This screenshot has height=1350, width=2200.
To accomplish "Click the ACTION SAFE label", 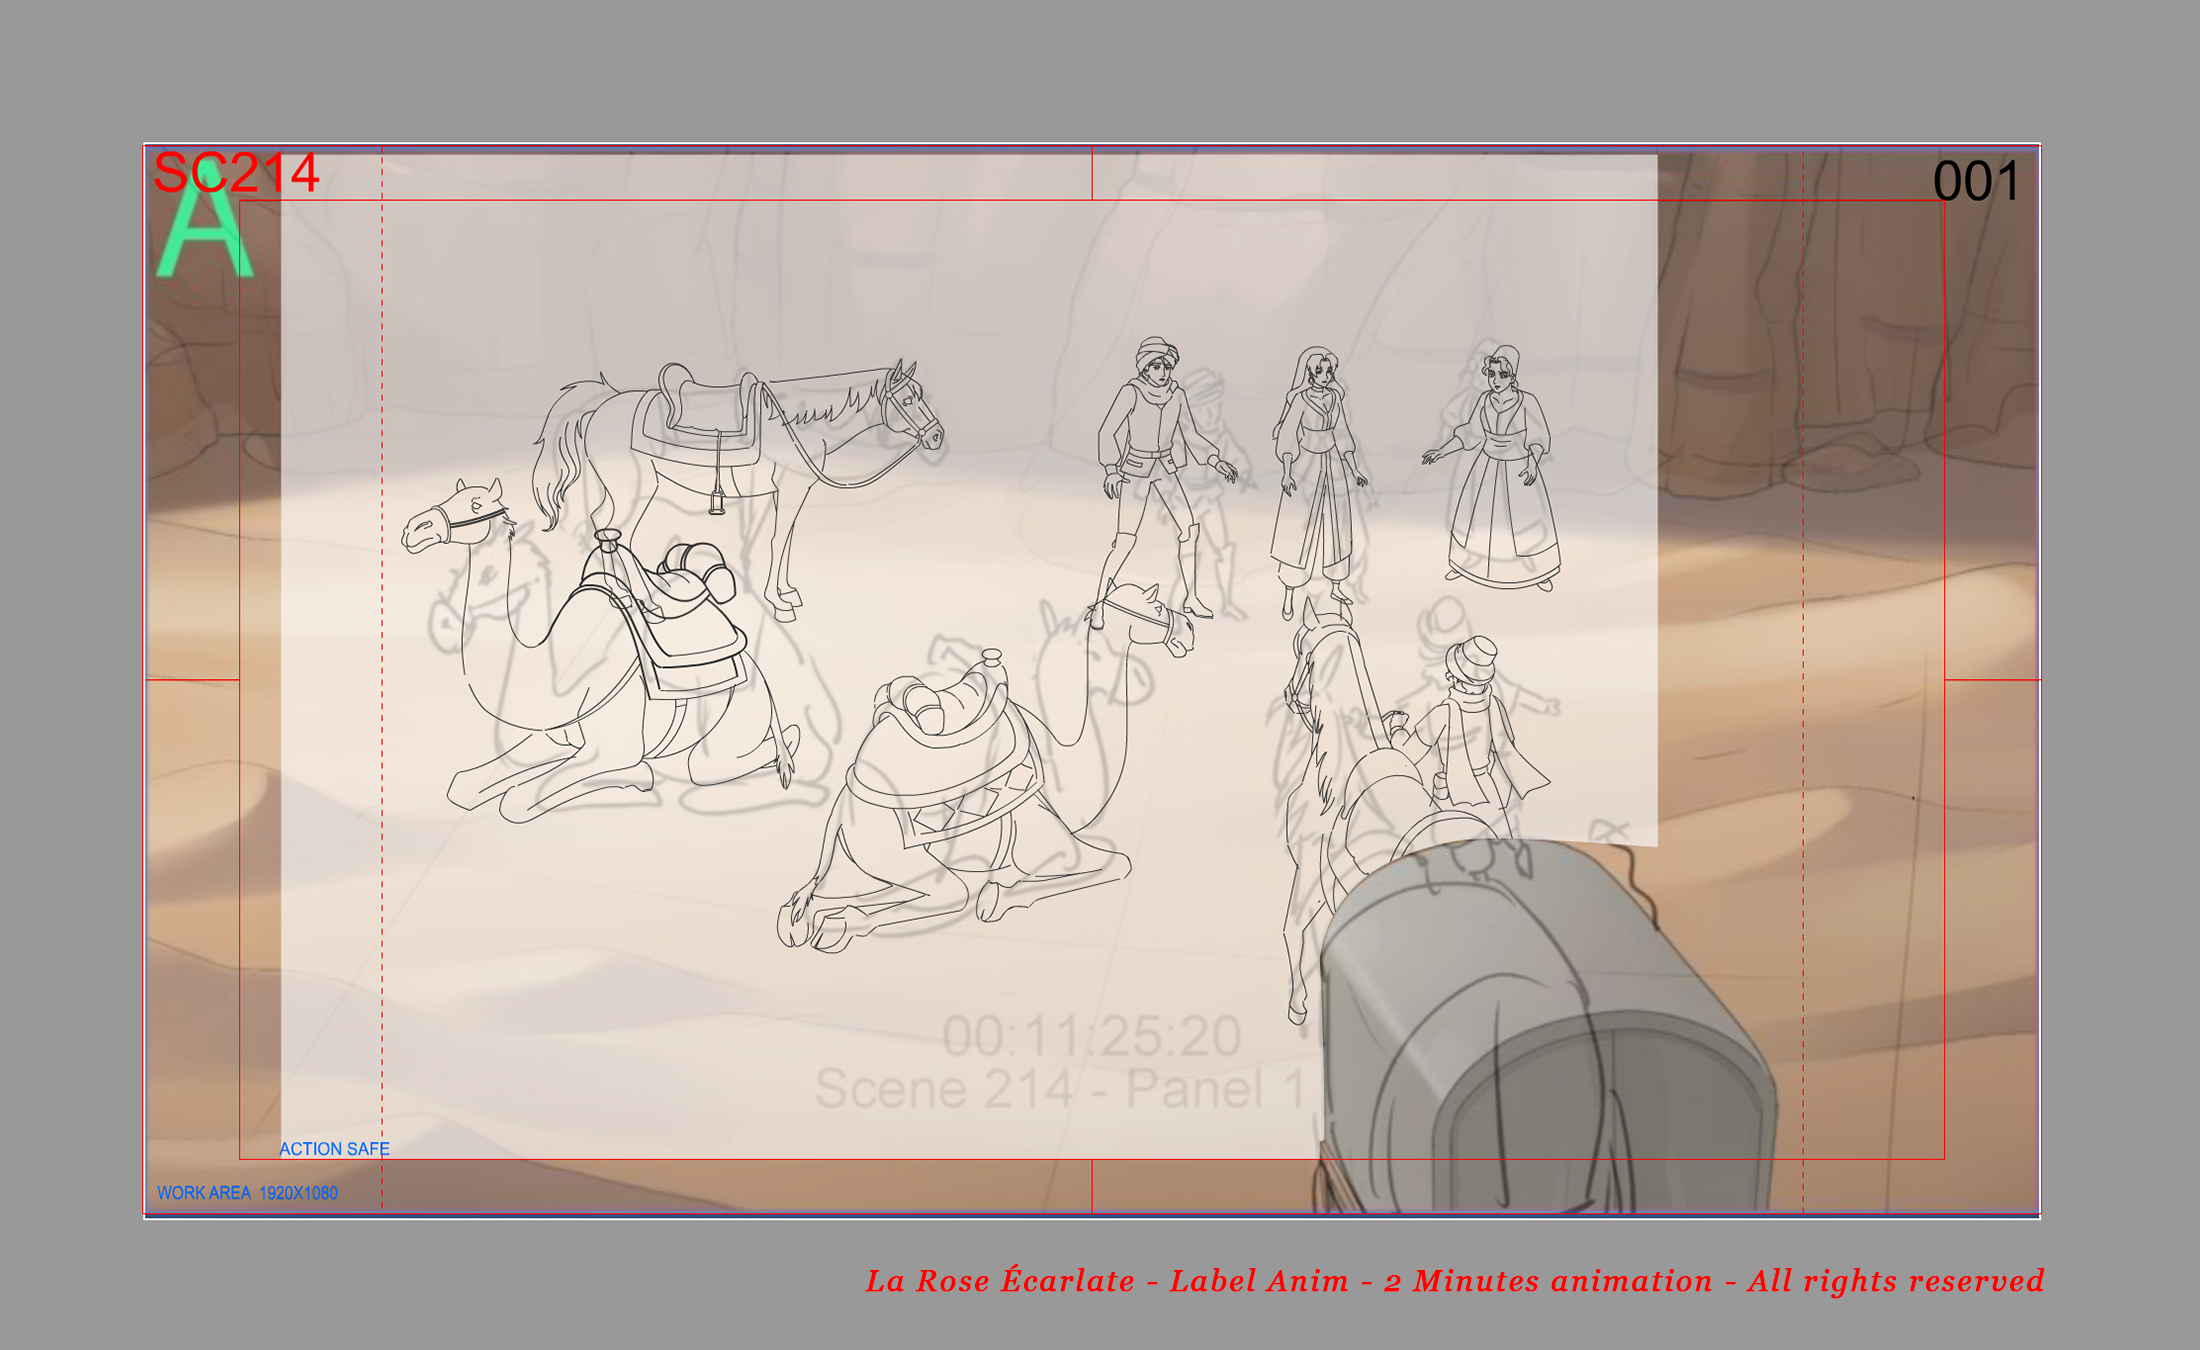I will 334,1149.
